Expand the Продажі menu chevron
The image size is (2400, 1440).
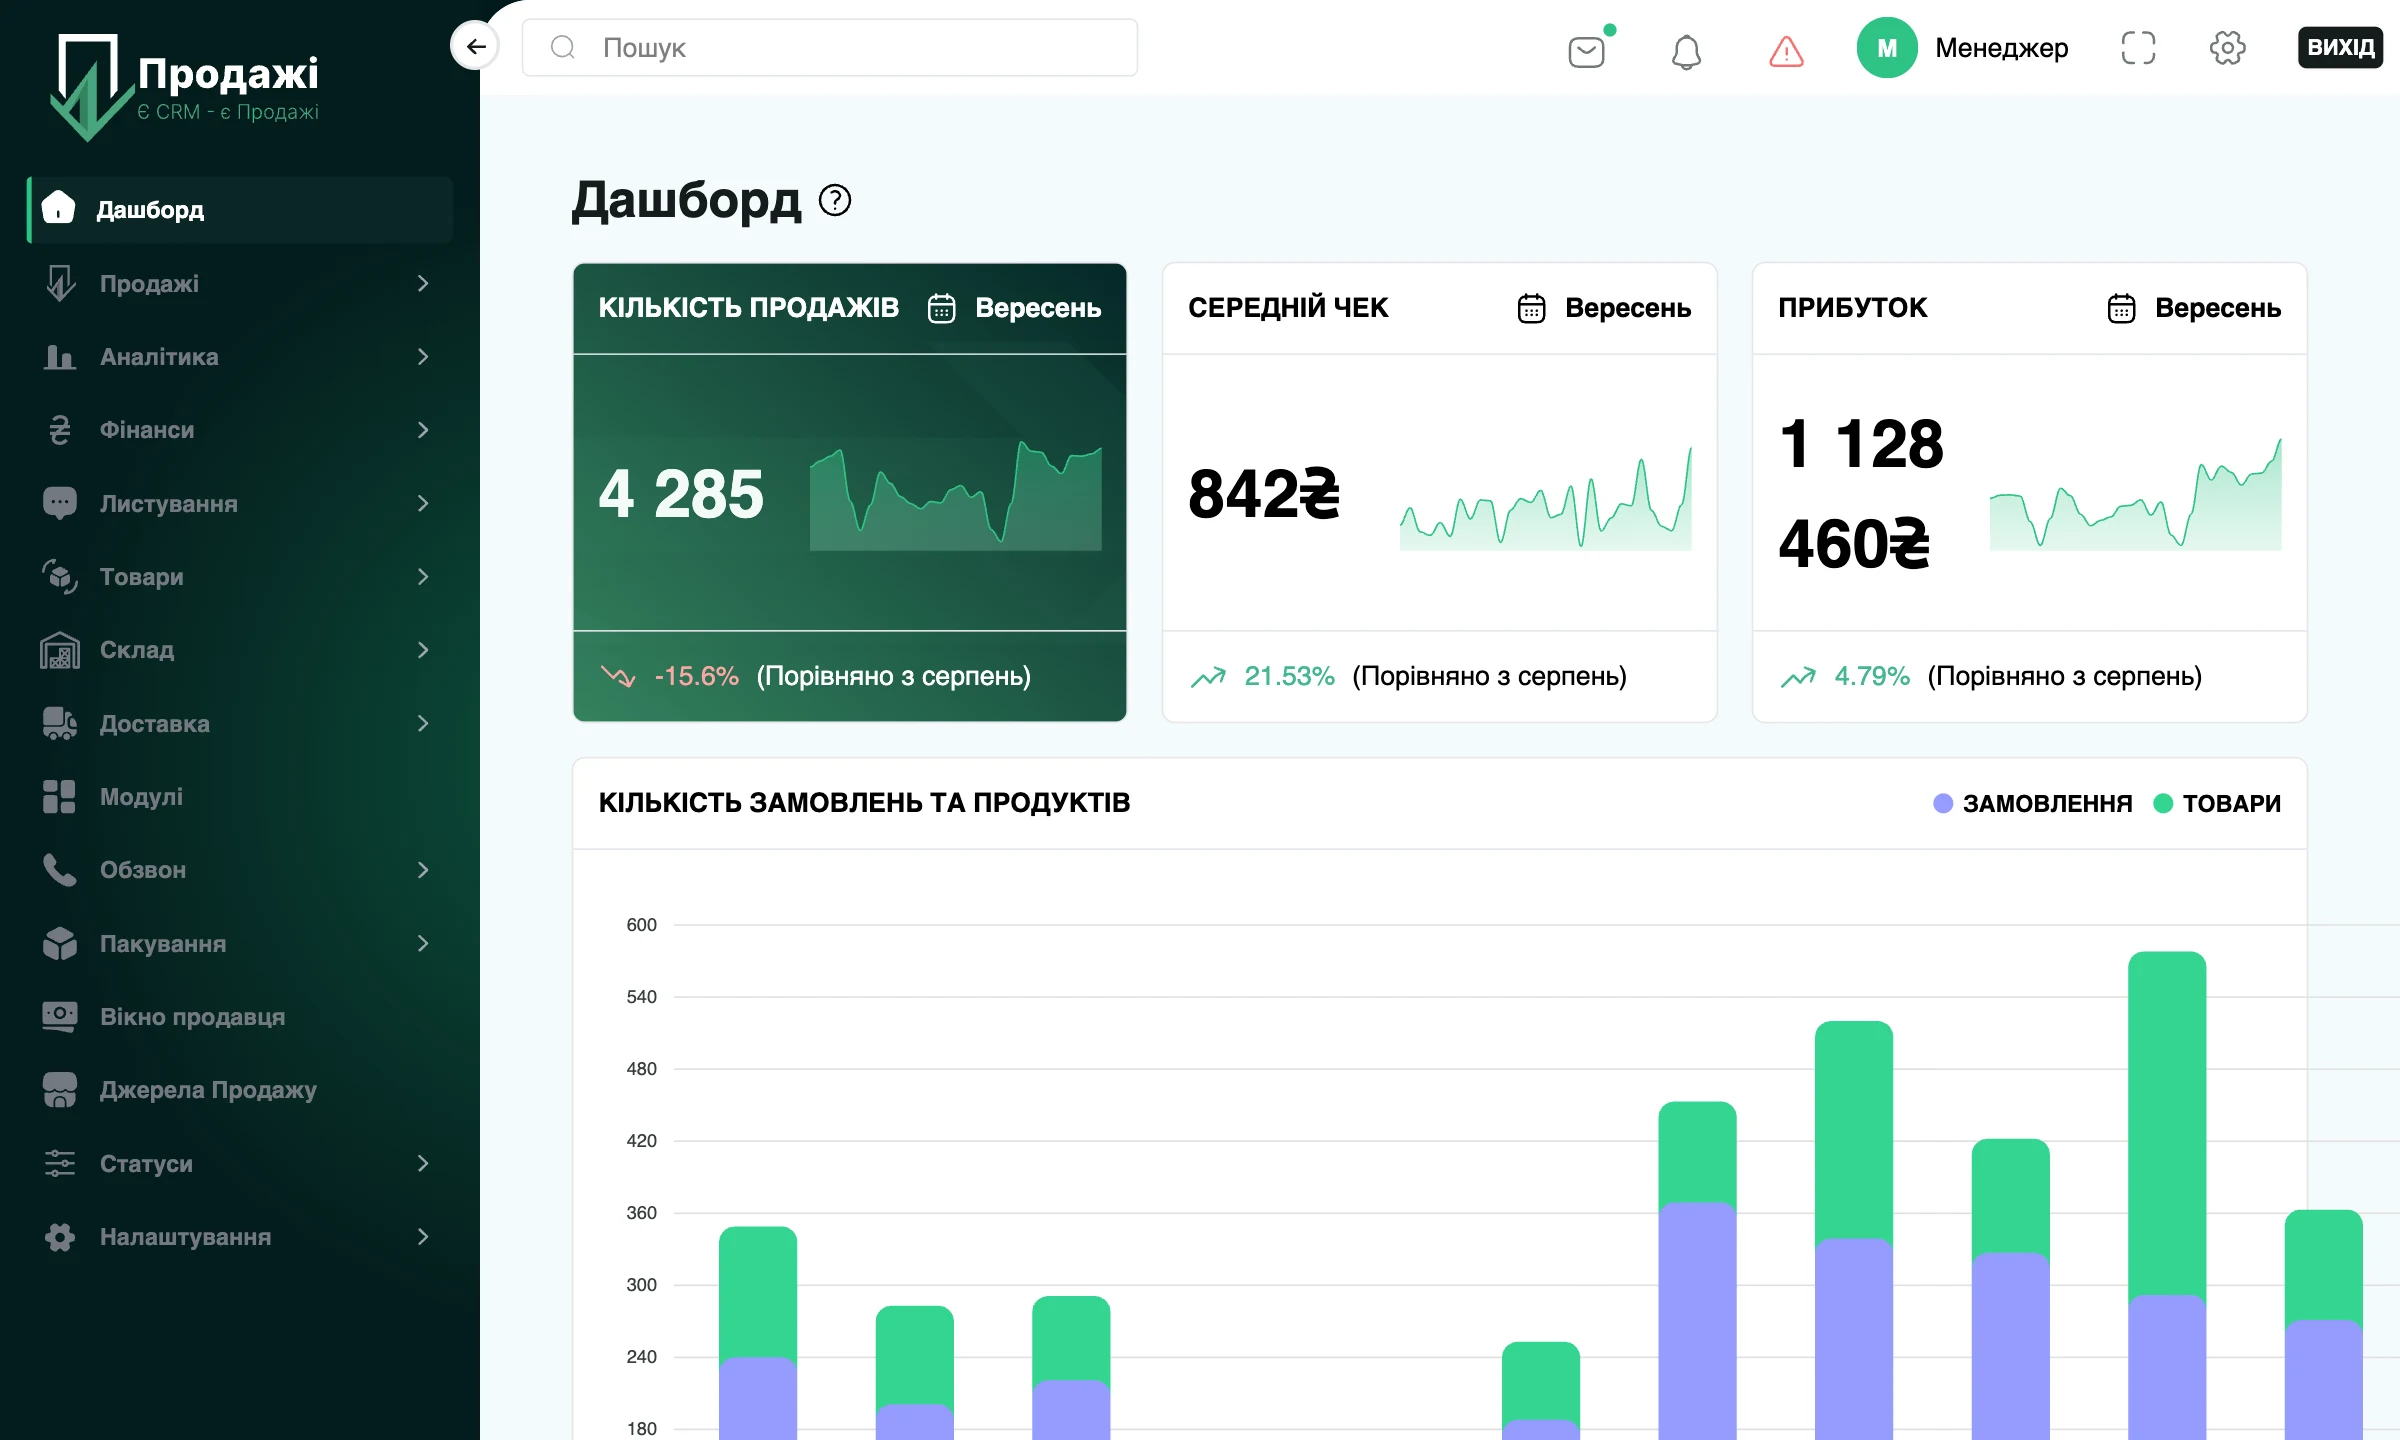(x=423, y=283)
